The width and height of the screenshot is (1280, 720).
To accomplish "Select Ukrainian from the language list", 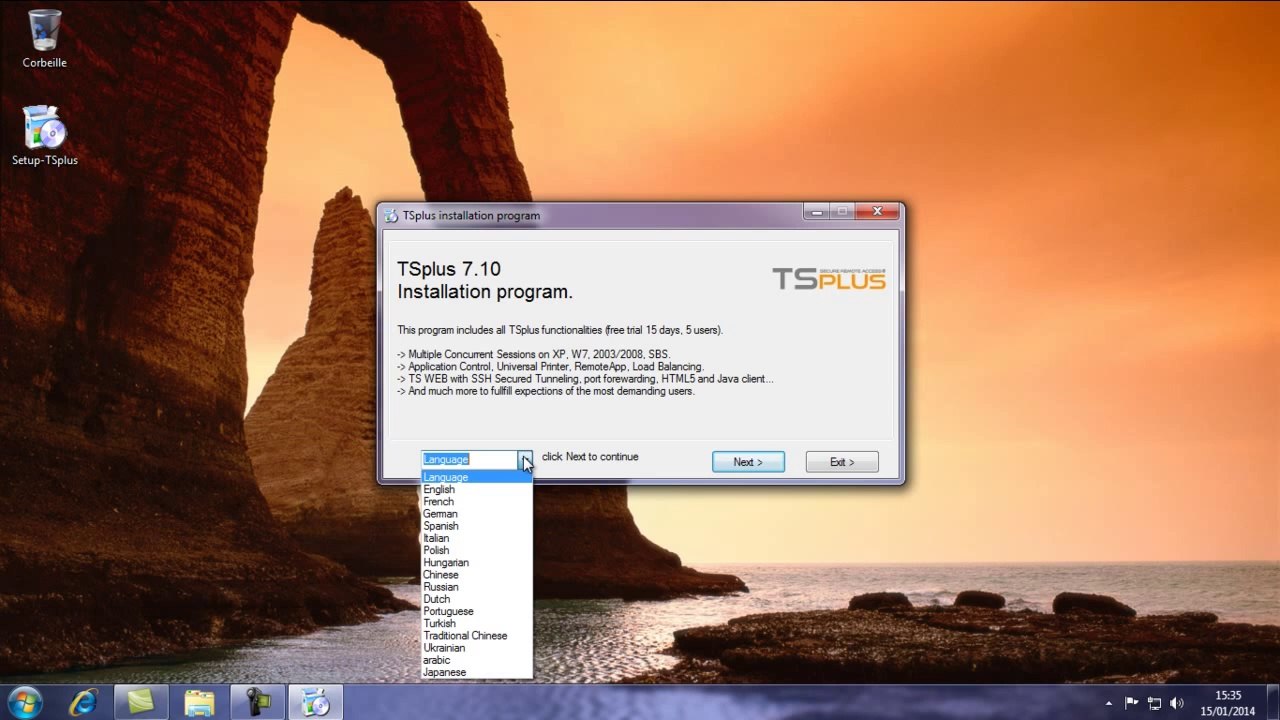I will tap(476, 648).
